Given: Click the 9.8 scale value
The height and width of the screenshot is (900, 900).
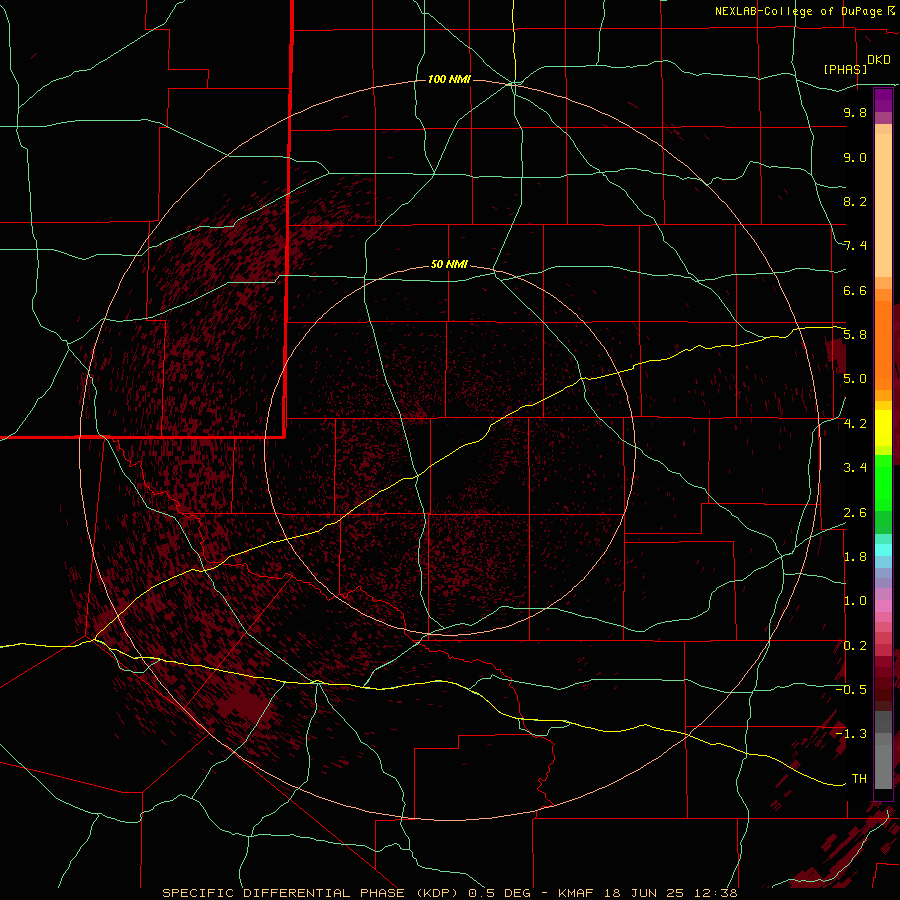Looking at the screenshot, I should pos(855,112).
